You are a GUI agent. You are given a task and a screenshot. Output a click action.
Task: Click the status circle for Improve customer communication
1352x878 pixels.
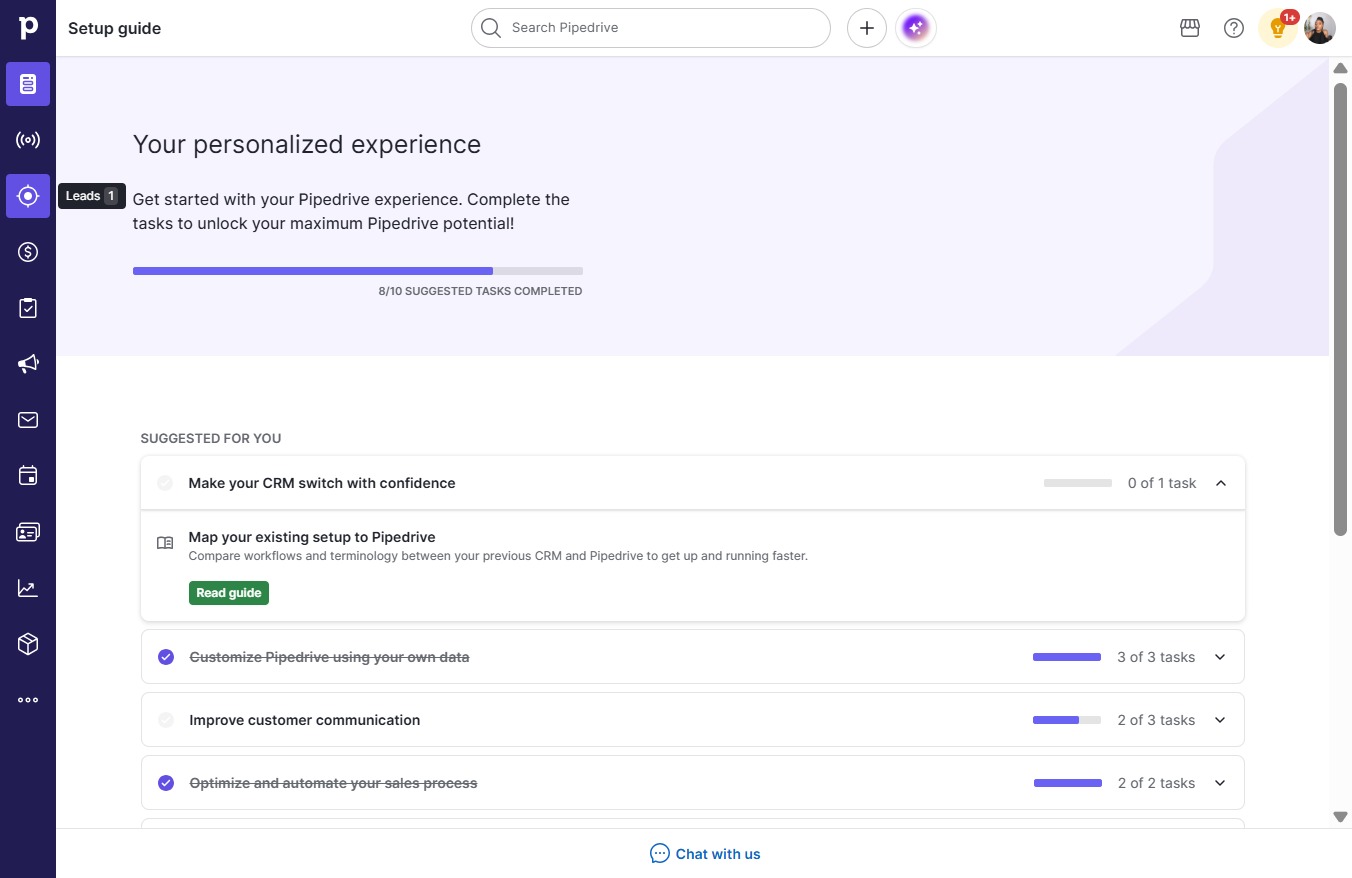click(166, 720)
